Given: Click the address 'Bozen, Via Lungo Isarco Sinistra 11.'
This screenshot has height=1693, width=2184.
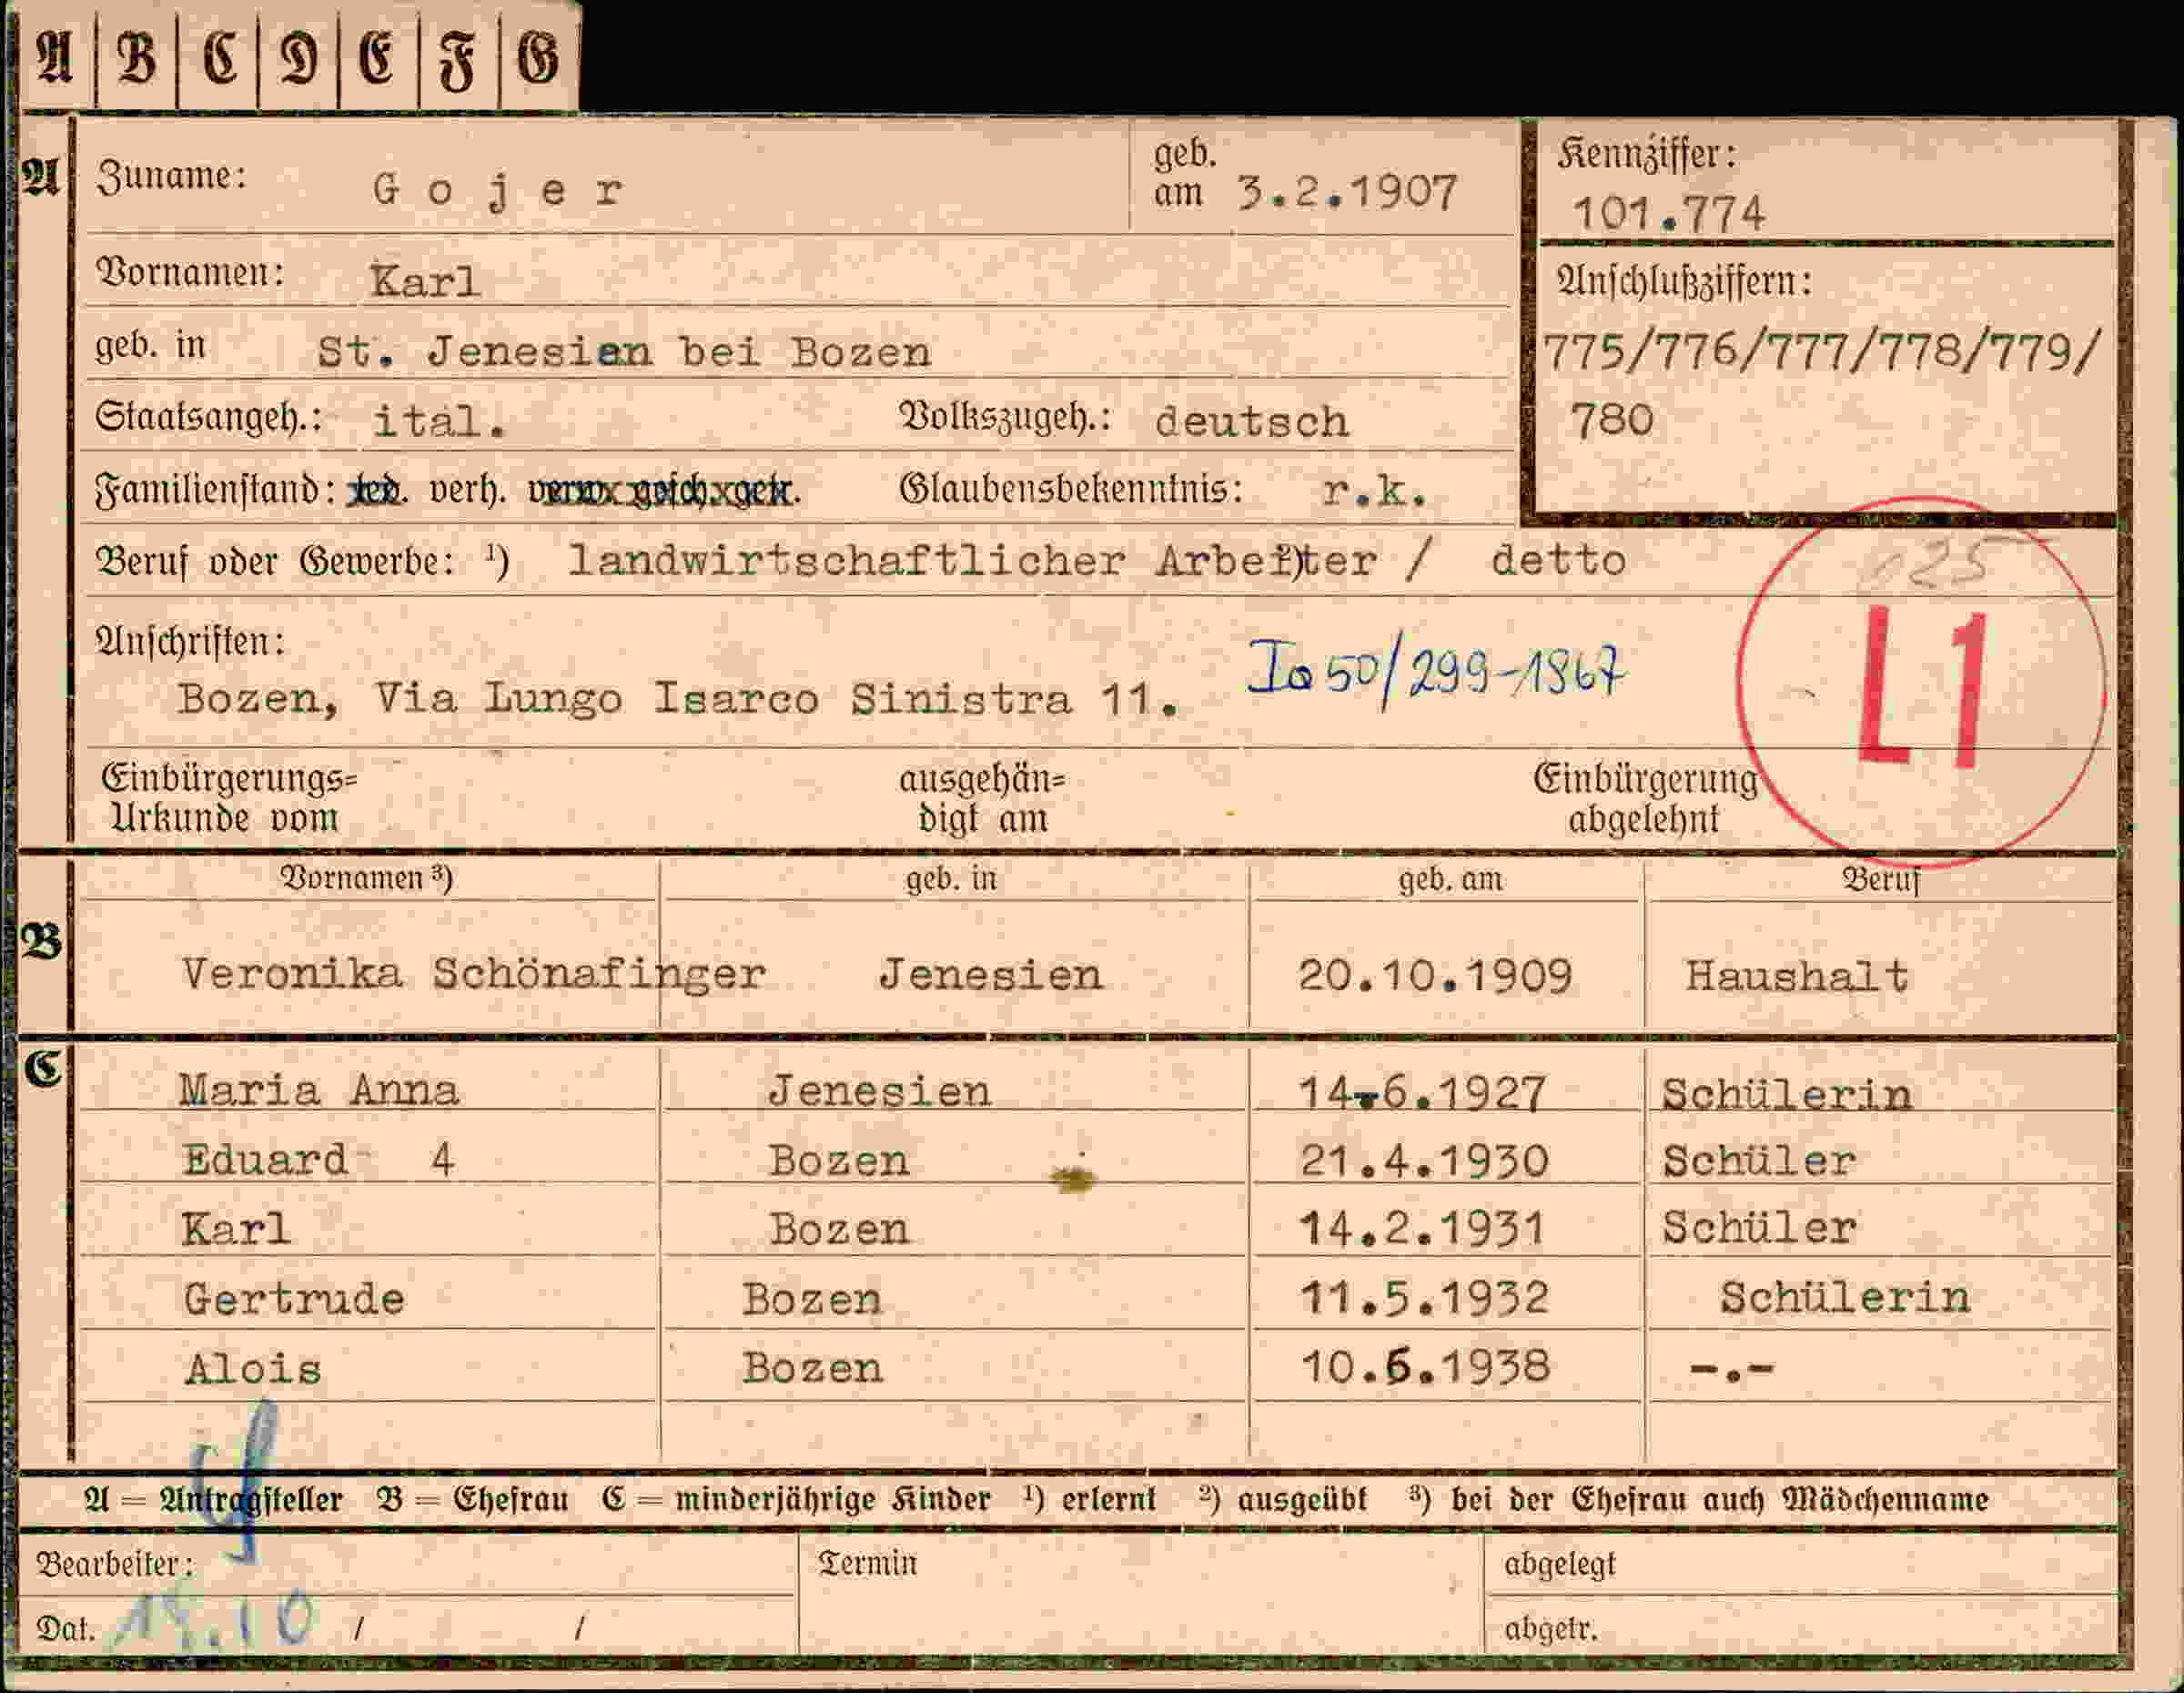Looking at the screenshot, I should (x=679, y=698).
